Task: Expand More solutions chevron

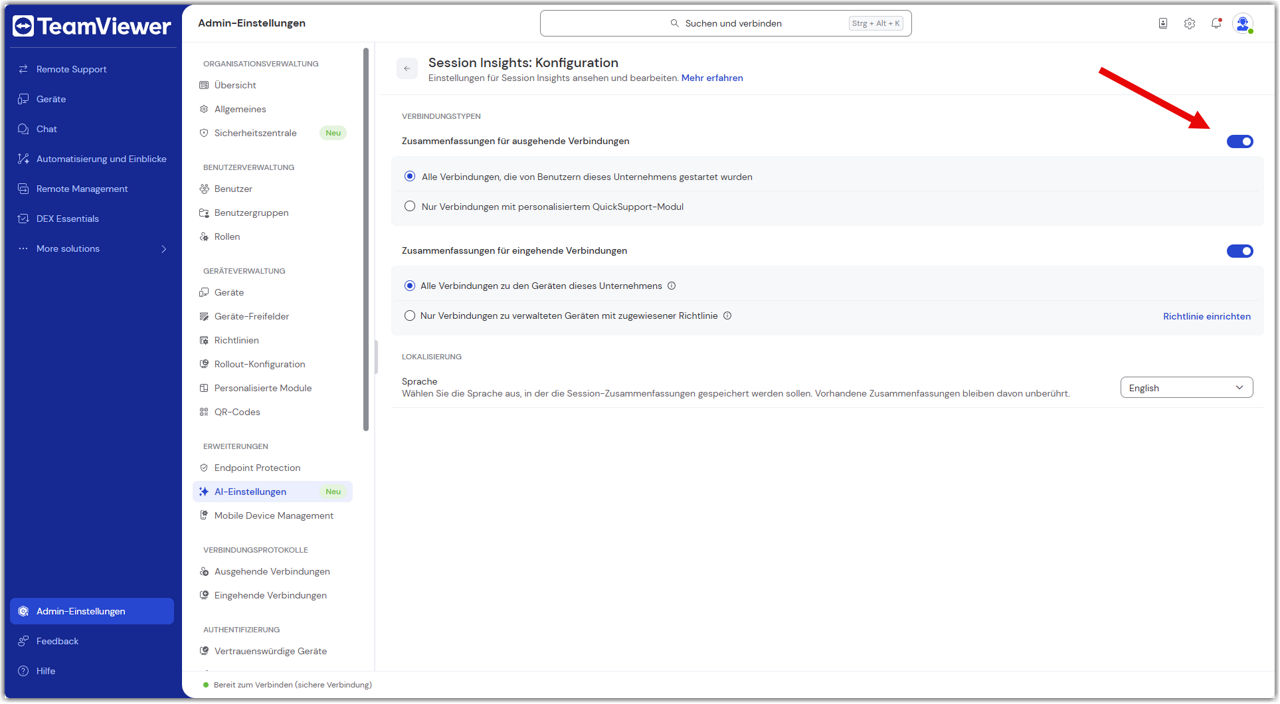Action: point(164,249)
